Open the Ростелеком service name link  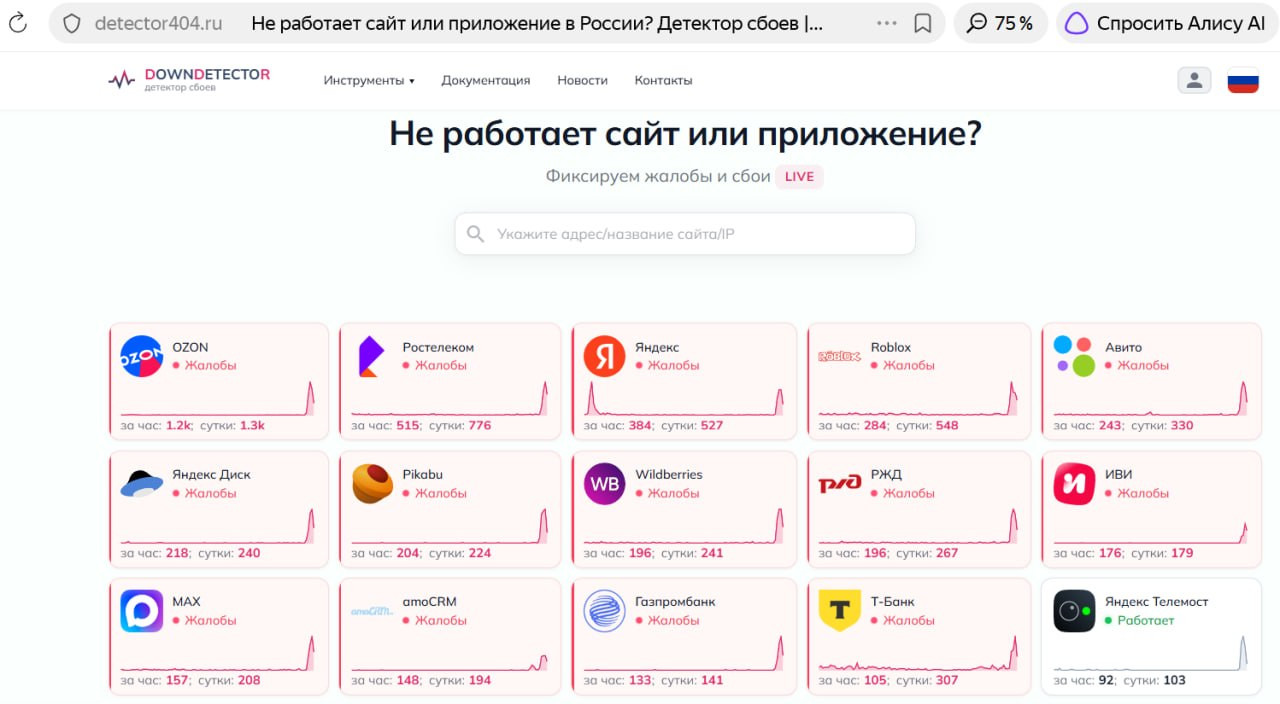pyautogui.click(x=438, y=347)
